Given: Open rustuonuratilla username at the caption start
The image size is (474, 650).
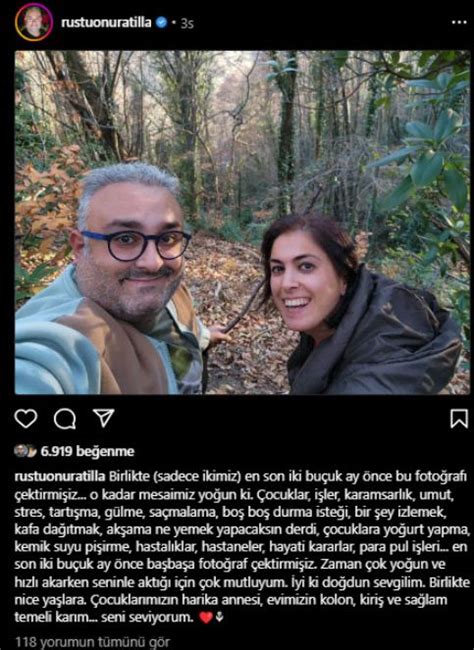Looking at the screenshot, I should (60, 476).
